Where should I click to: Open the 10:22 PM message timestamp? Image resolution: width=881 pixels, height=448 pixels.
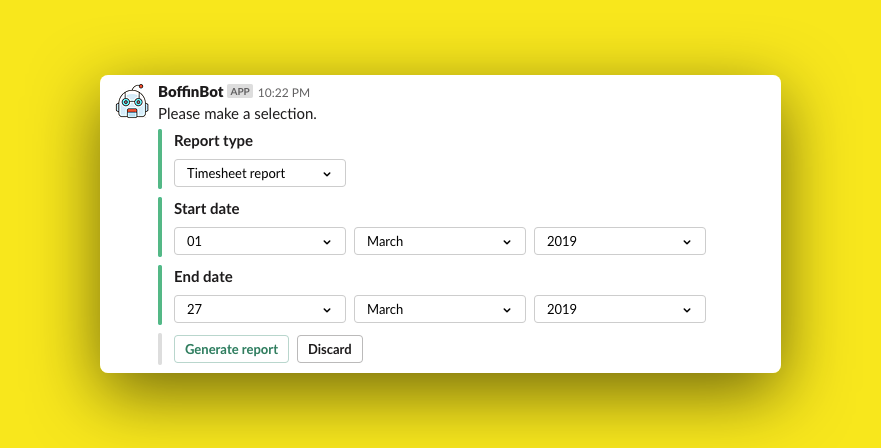pyautogui.click(x=284, y=93)
